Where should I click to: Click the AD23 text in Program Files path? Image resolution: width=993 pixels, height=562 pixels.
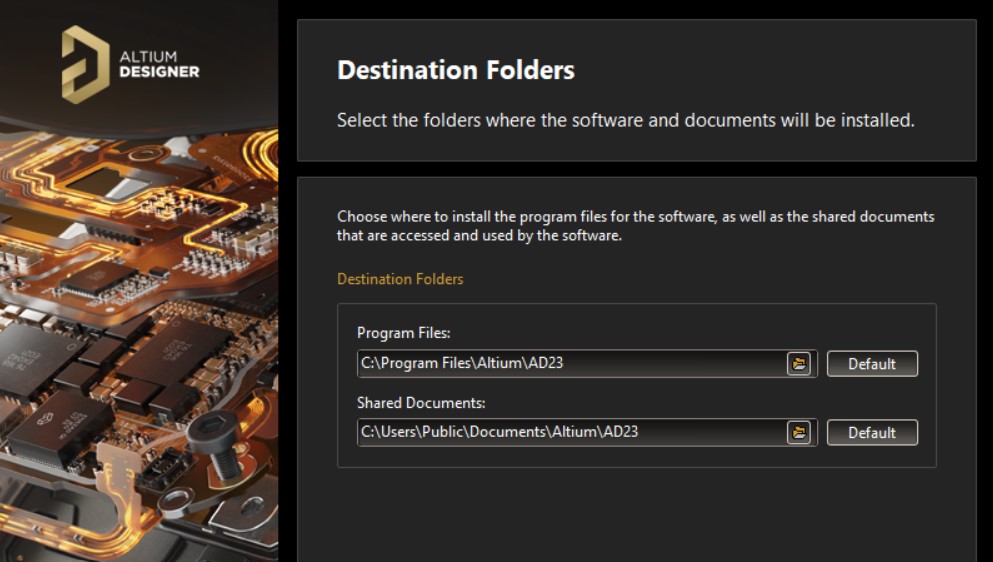coord(545,364)
